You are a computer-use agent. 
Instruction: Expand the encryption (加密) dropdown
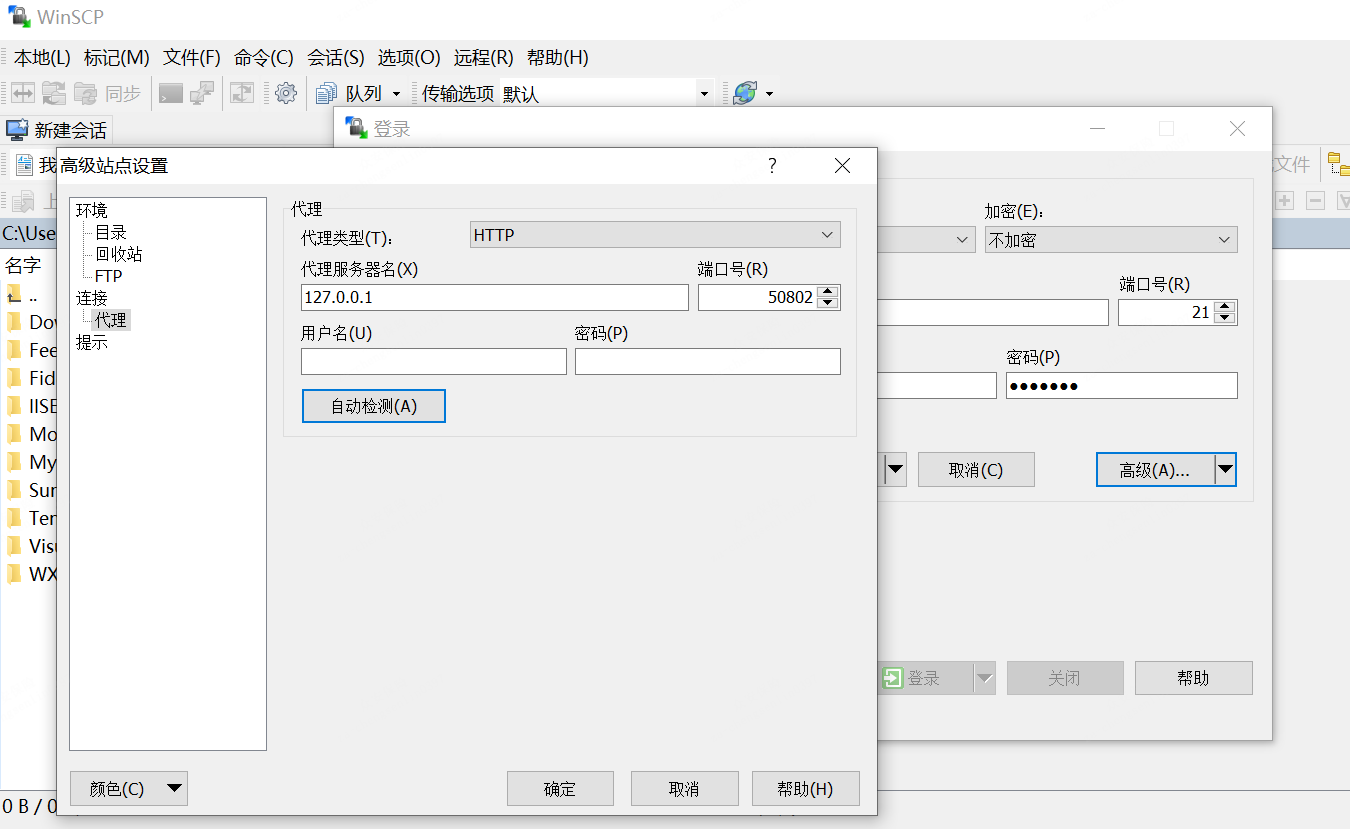pos(1110,240)
